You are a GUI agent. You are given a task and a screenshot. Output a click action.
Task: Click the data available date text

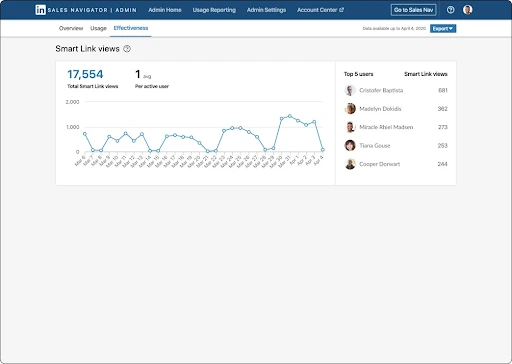[x=394, y=28]
